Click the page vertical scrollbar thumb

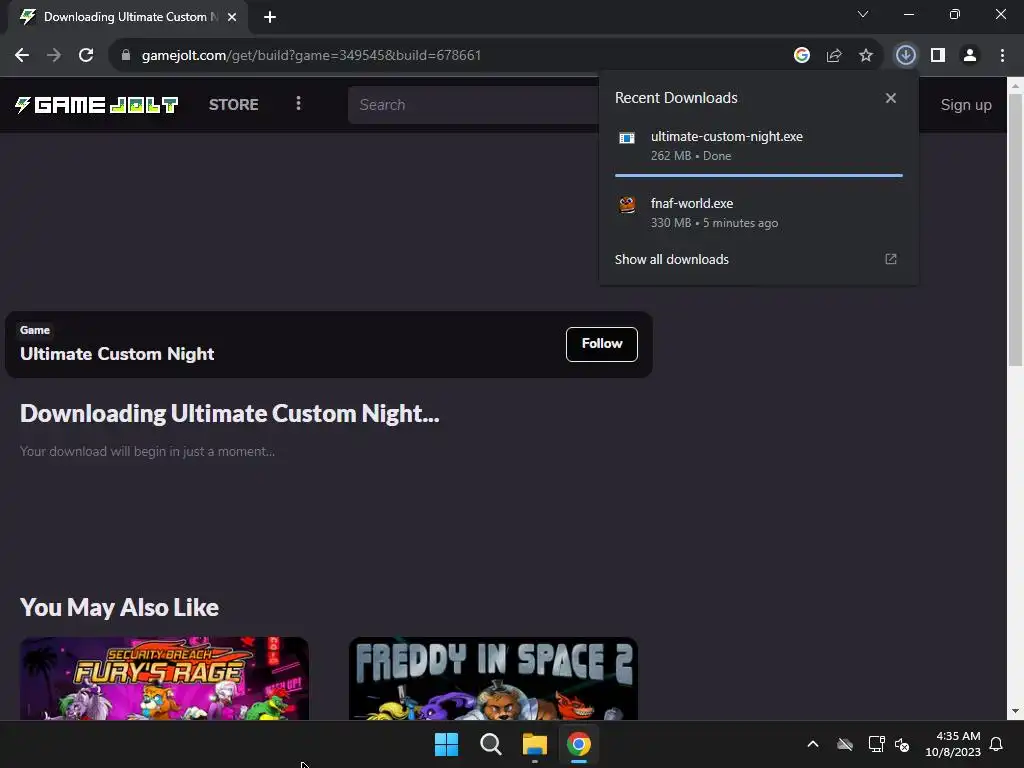[x=1015, y=229]
